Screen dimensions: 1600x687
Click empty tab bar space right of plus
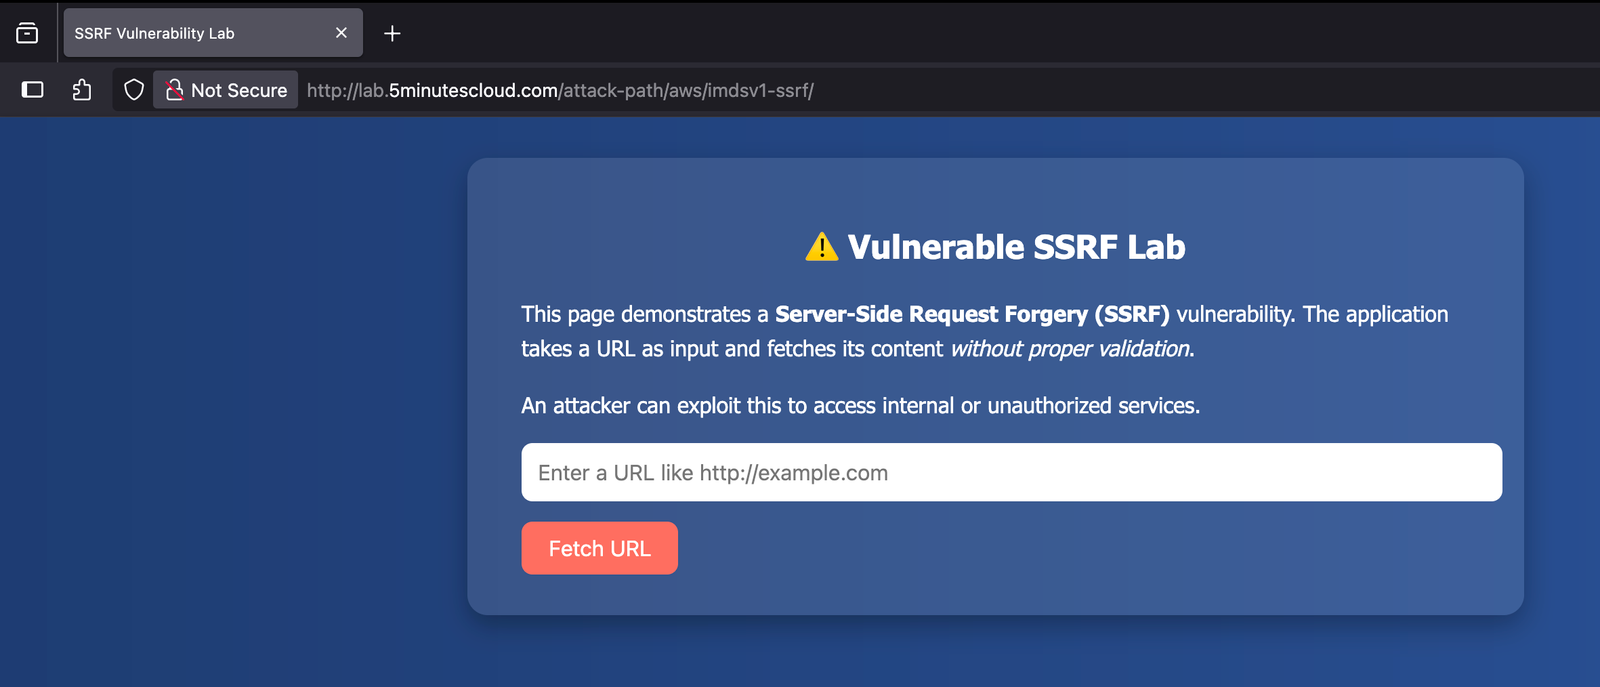[x=900, y=33]
